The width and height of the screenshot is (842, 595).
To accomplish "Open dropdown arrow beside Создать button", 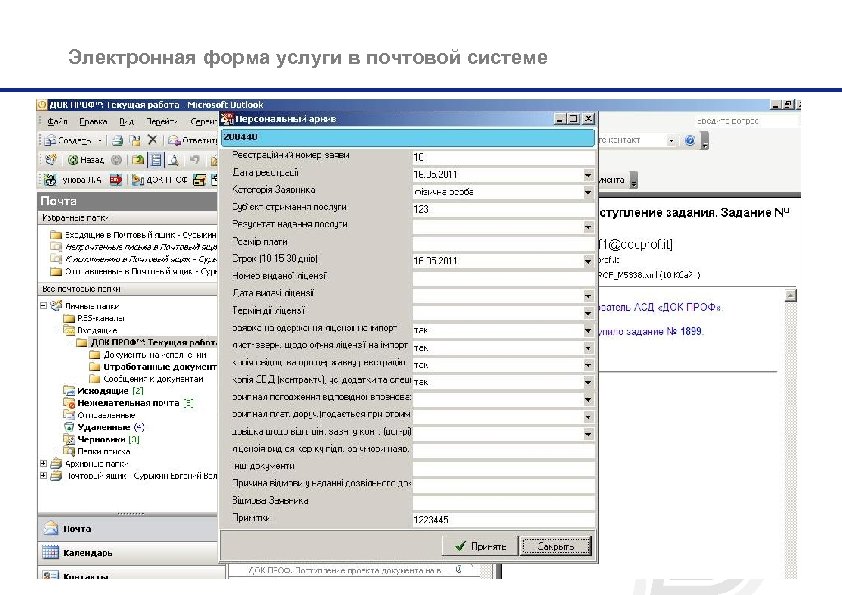I will tap(100, 141).
